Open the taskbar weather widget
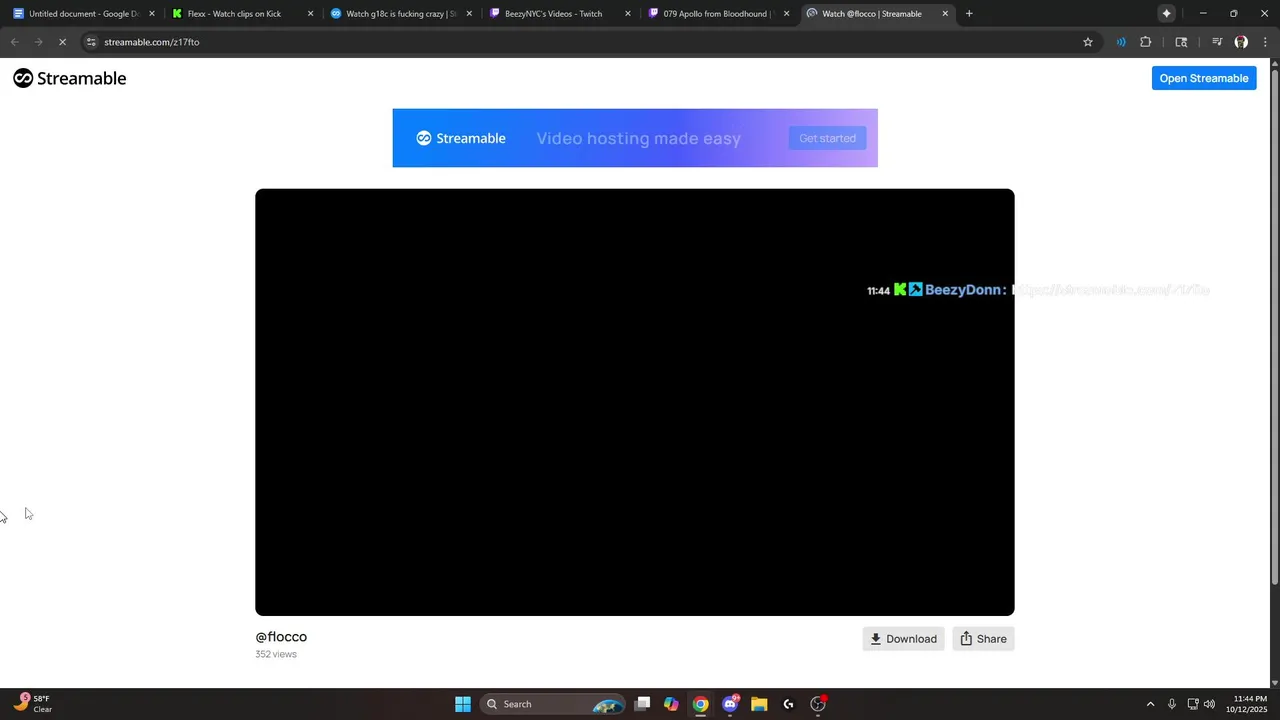 pyautogui.click(x=33, y=704)
